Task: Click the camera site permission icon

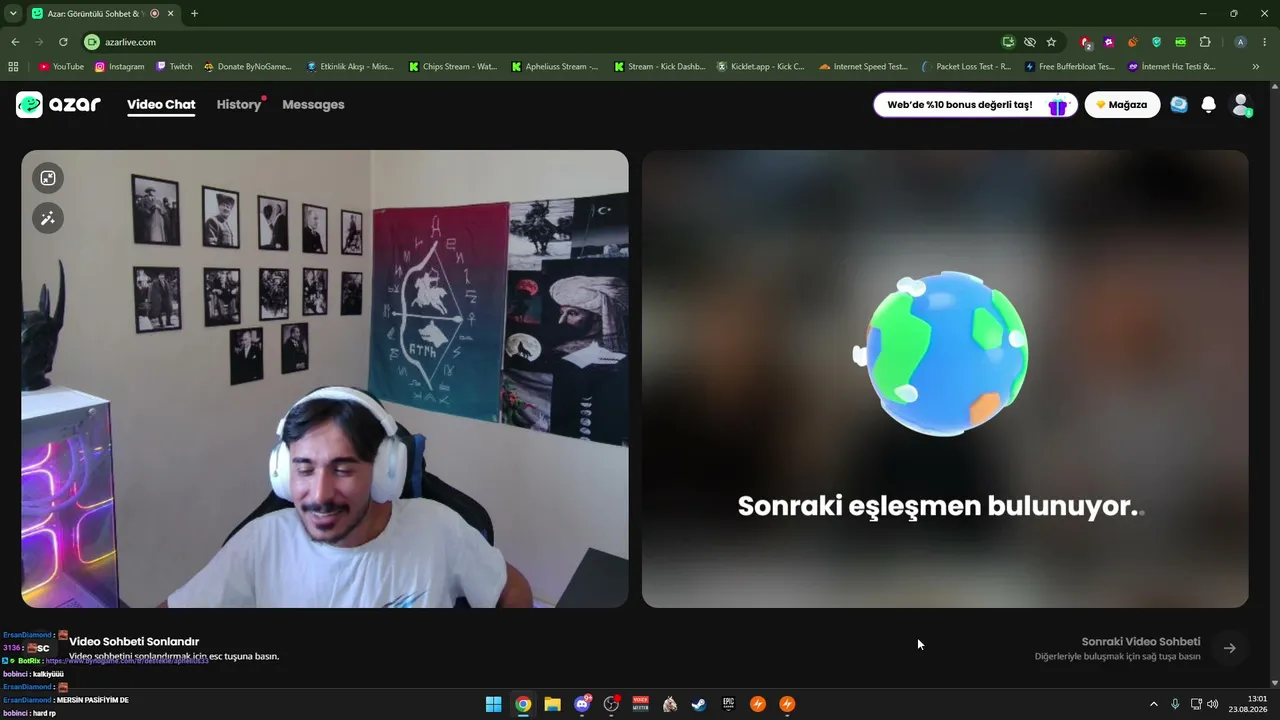Action: [x=92, y=42]
